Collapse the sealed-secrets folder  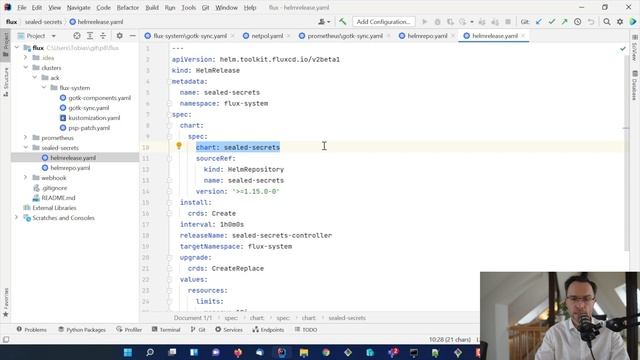click(26, 148)
